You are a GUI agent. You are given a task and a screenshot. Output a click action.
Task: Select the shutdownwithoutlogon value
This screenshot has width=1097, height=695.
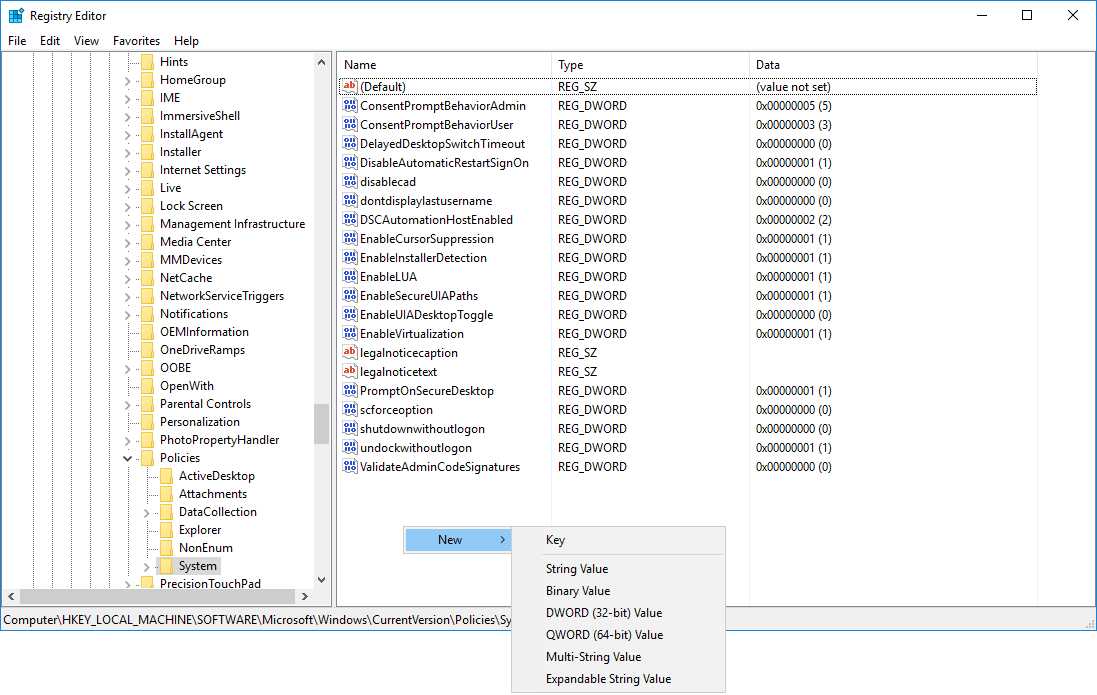click(422, 428)
